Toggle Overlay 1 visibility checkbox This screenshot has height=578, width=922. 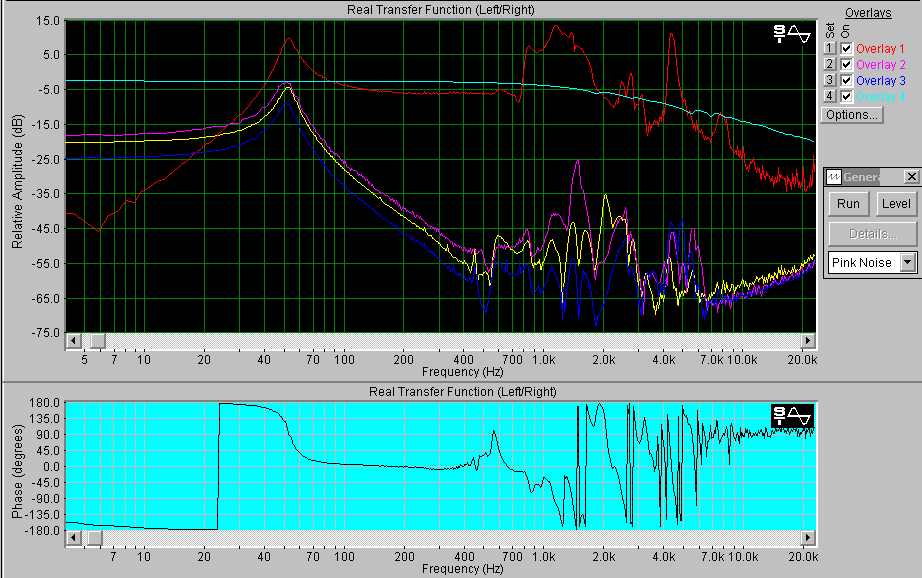846,48
